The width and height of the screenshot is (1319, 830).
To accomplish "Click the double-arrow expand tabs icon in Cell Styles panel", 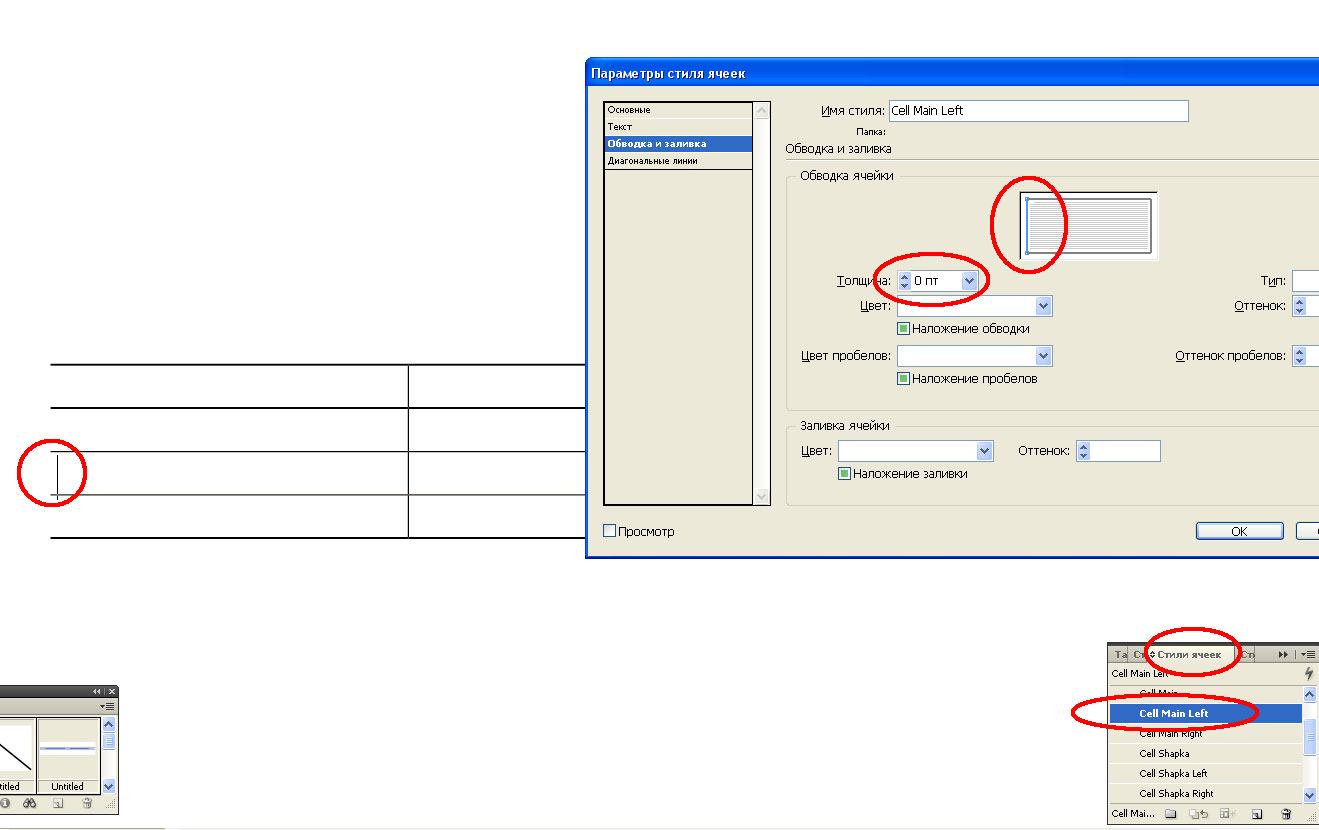I will (1283, 654).
